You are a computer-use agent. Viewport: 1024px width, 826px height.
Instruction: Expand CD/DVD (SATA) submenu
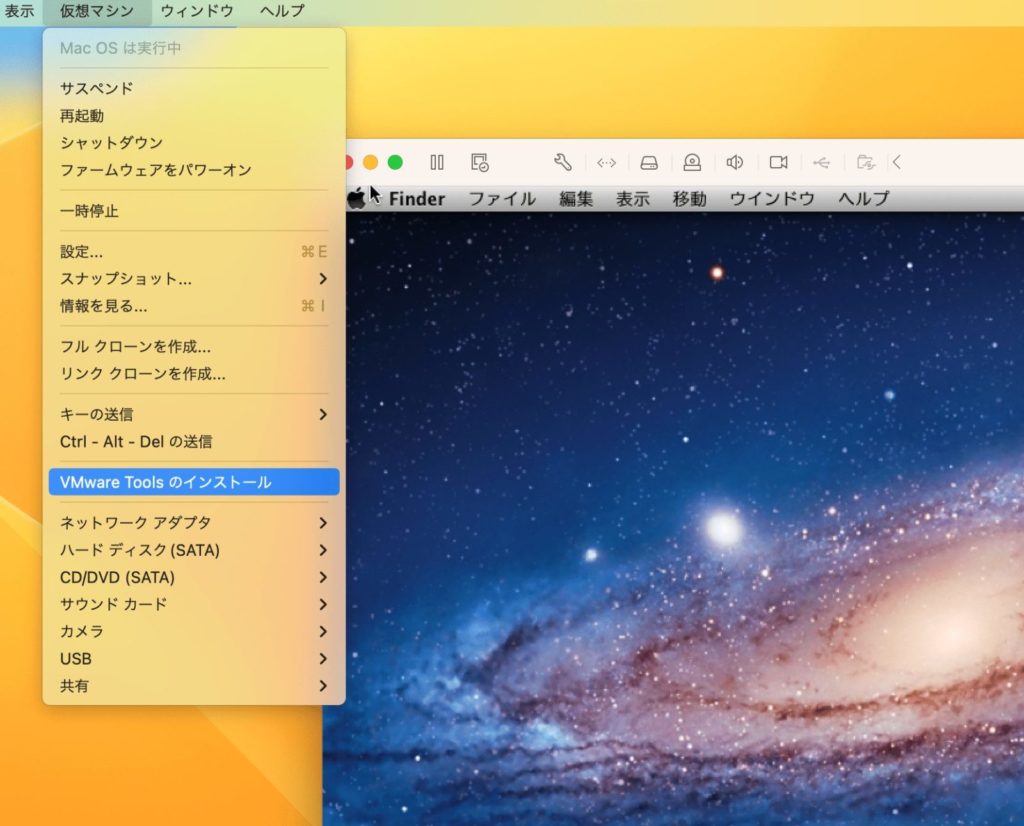pos(194,577)
